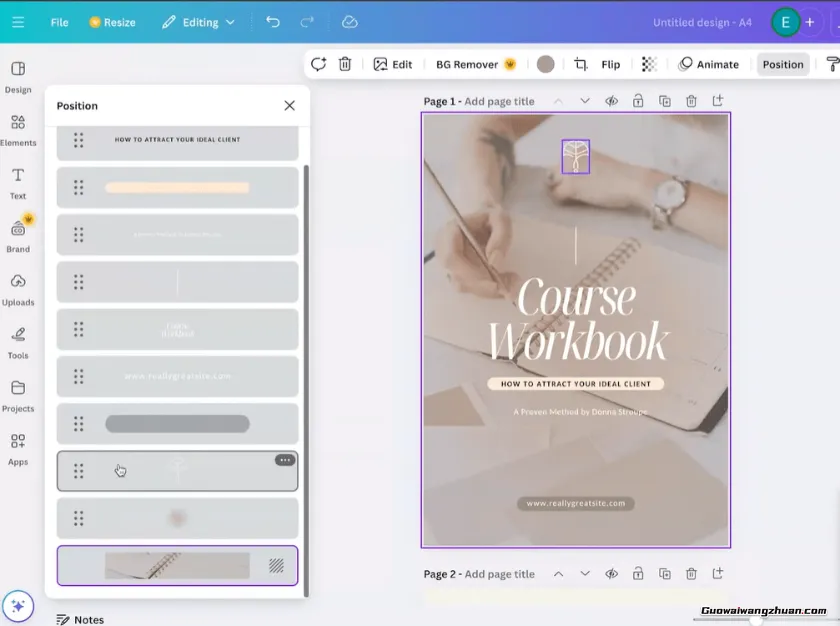Click the crop icon in toolbar
Screen dimensions: 840x626
581,64
